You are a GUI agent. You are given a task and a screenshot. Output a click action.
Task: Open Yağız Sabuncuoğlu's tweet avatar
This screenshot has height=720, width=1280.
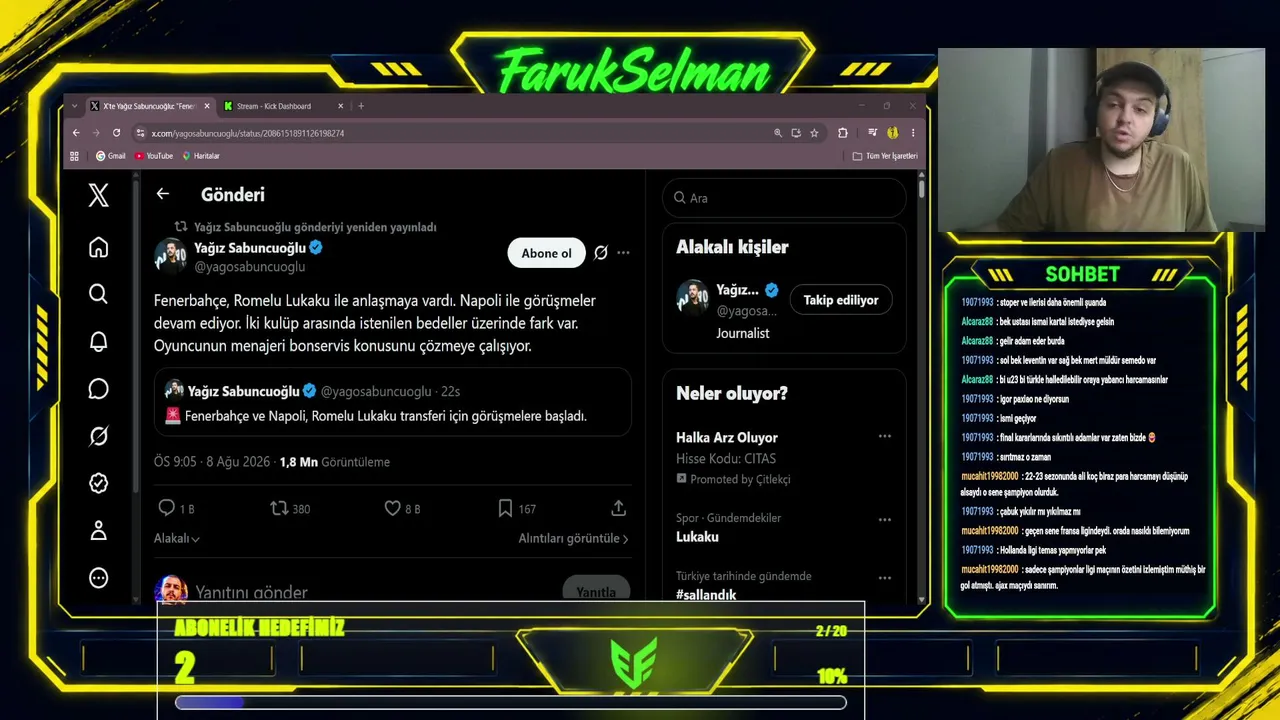(x=171, y=256)
